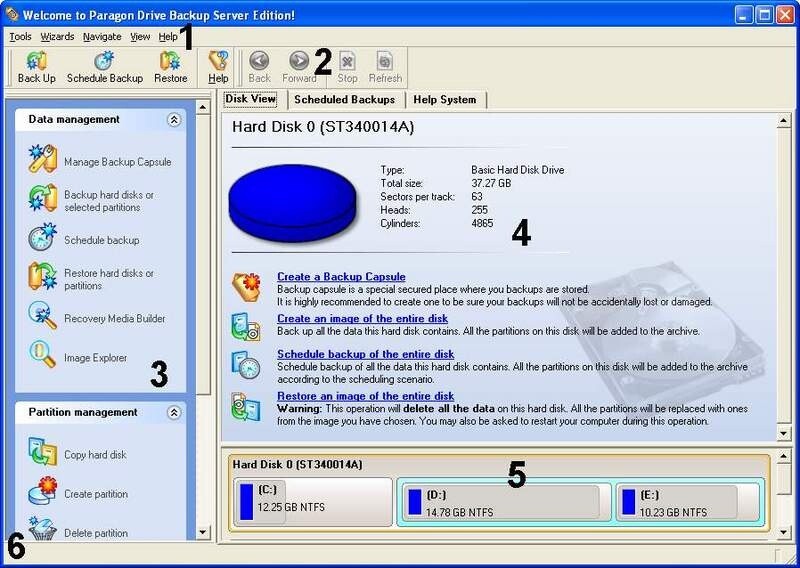Click the Restore toolbar icon
800x568 pixels.
(170, 61)
